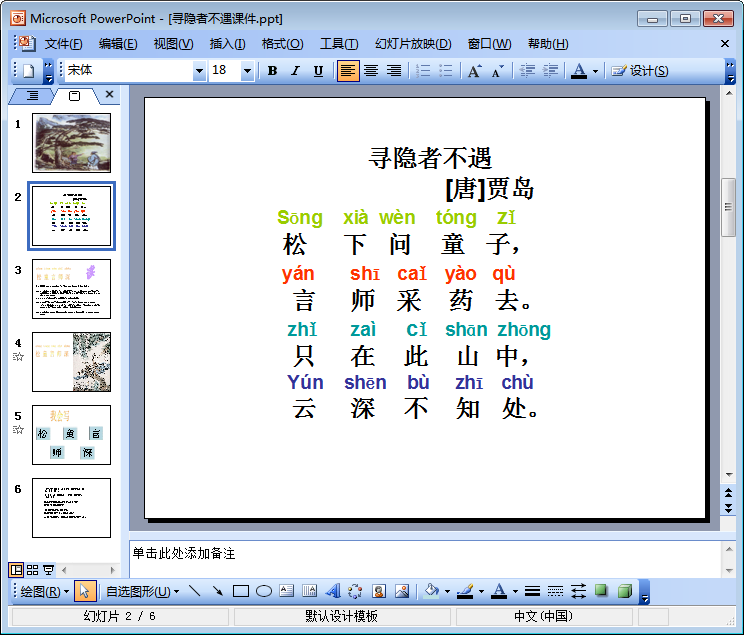Click the New document icon
This screenshot has height=635, width=744.
28,71
